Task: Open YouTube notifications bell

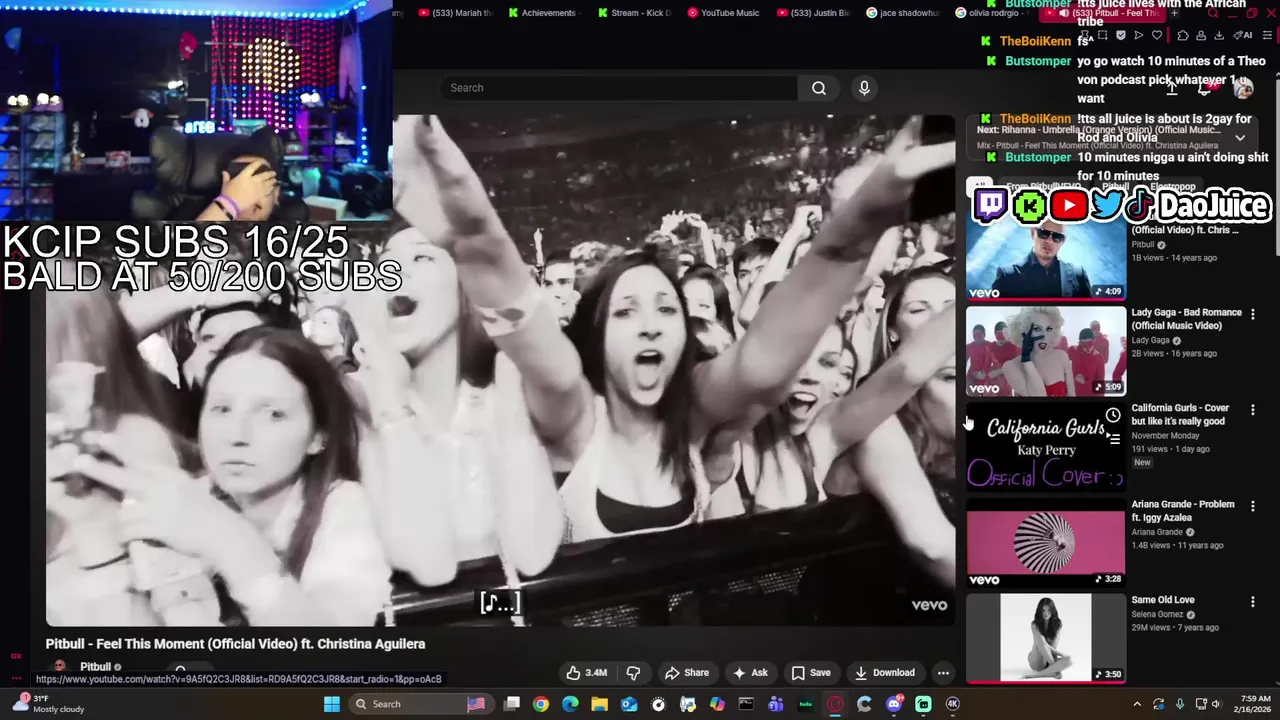Action: tap(1206, 88)
